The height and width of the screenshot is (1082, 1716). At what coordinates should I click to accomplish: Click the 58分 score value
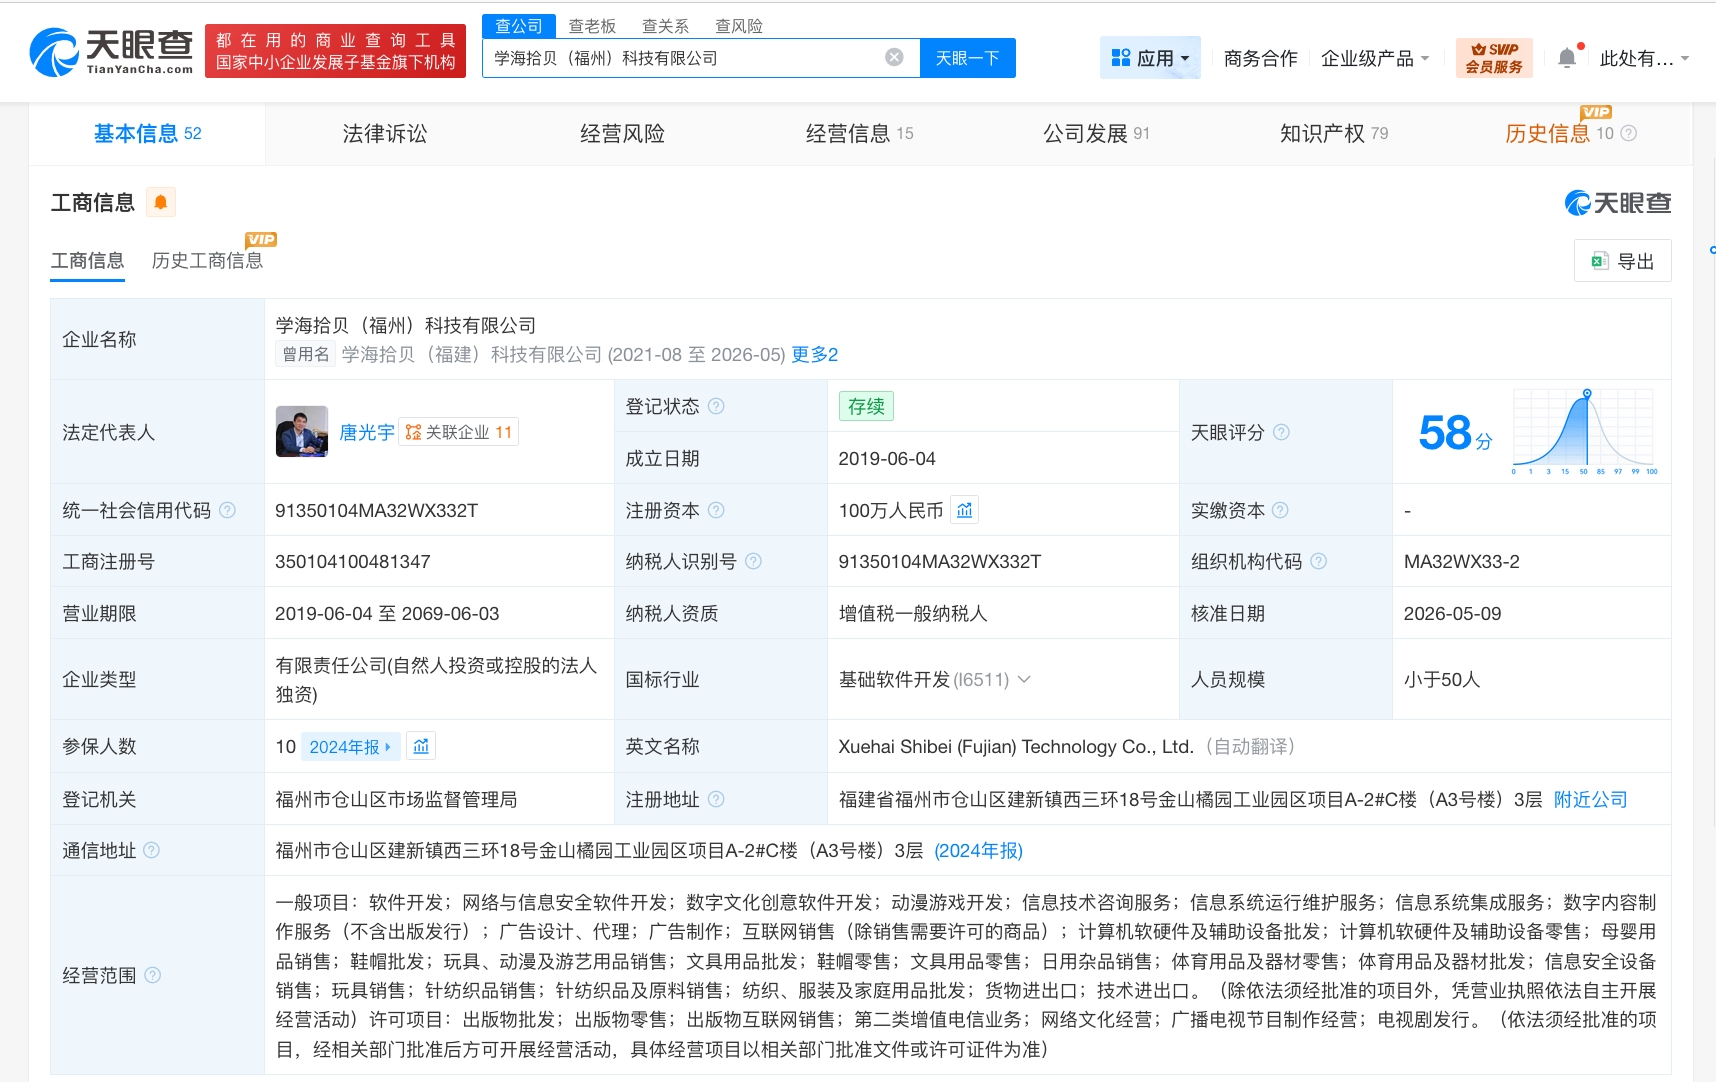click(x=1455, y=433)
